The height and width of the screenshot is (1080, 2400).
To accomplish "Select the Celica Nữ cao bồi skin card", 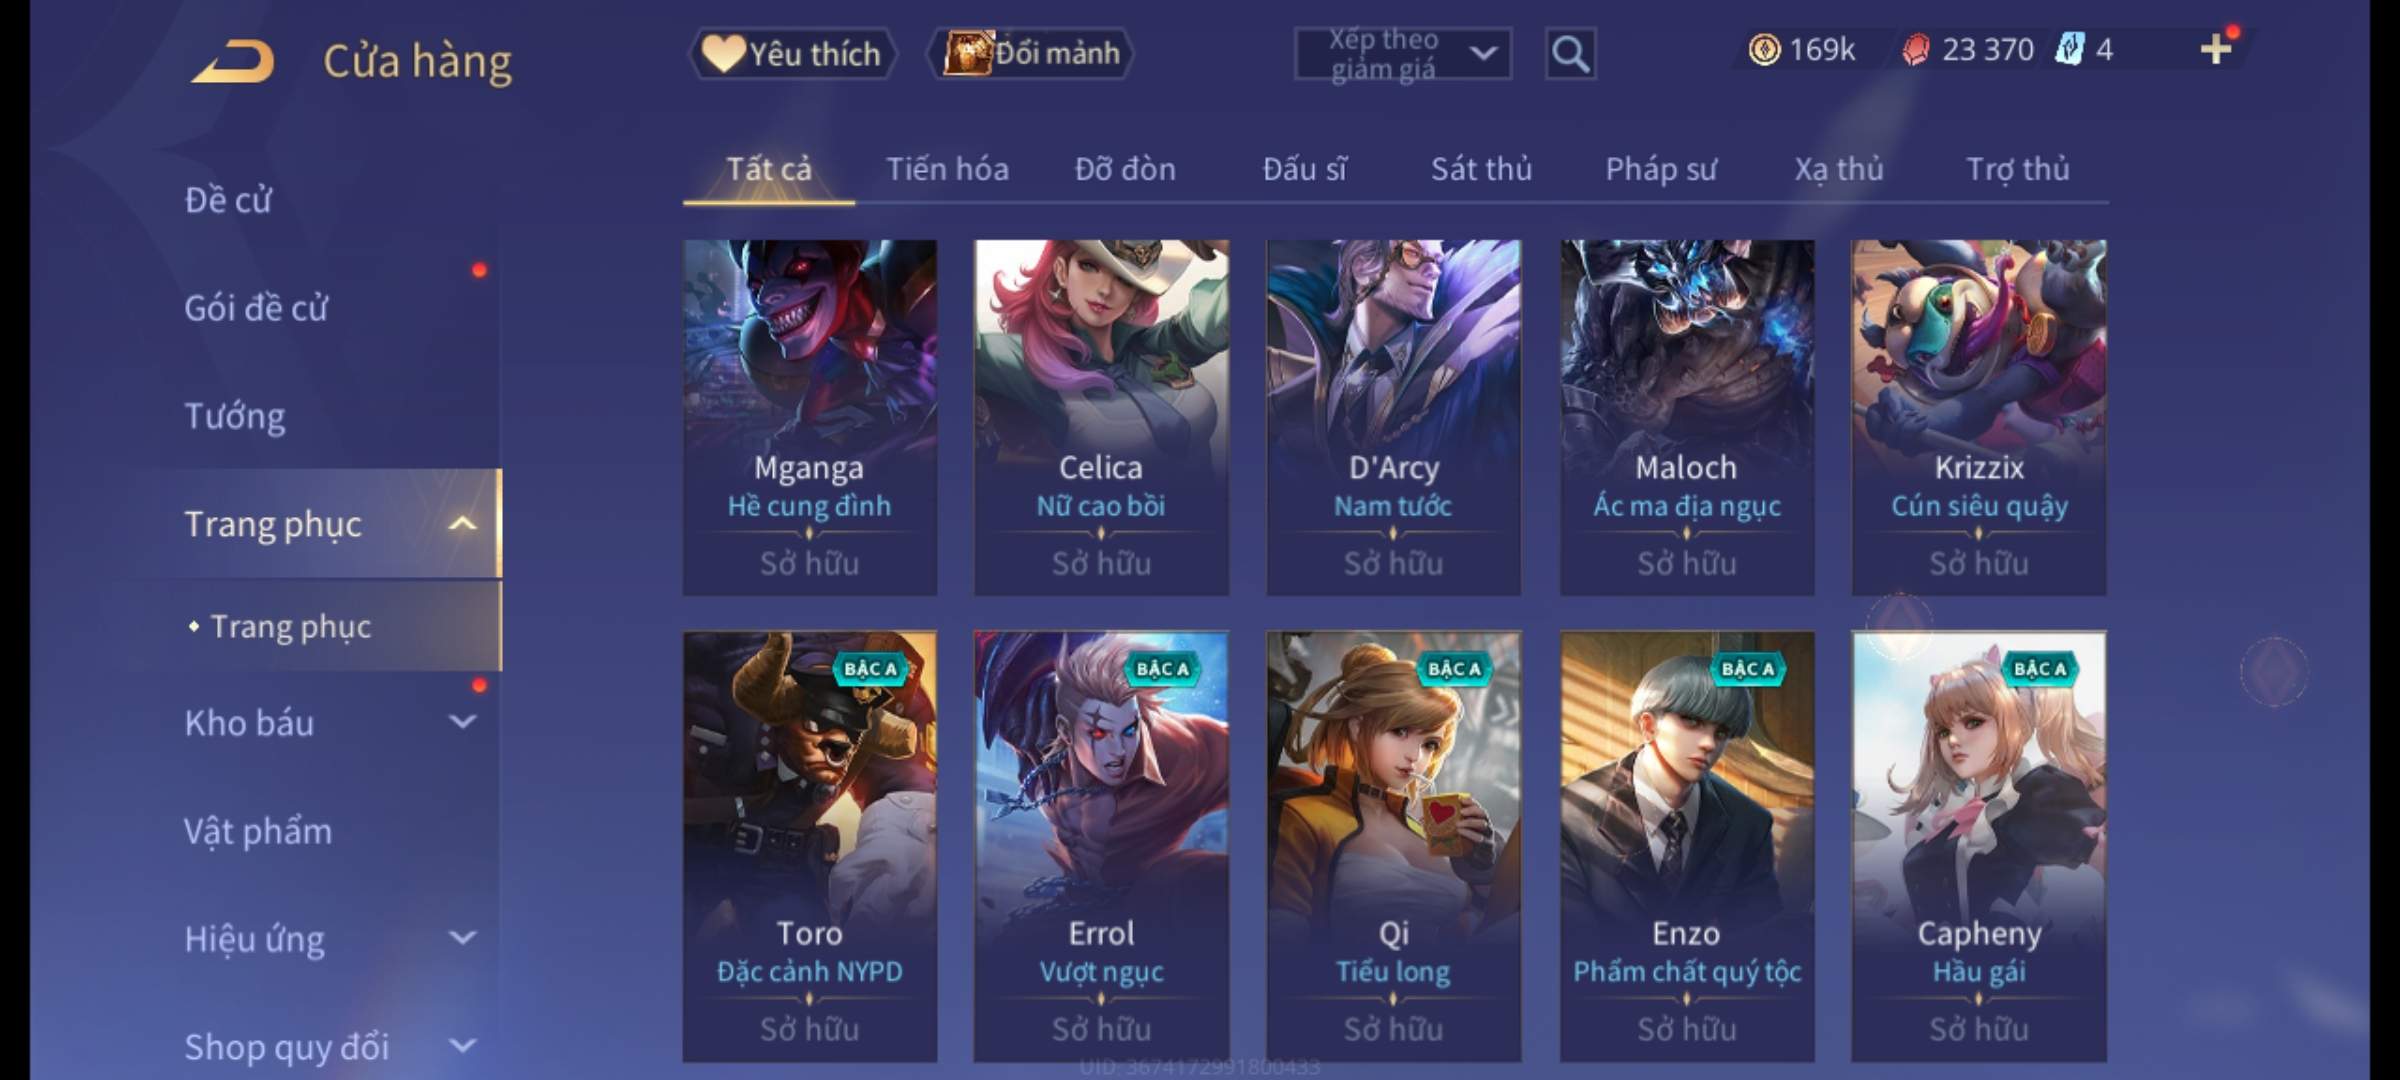I will pyautogui.click(x=1101, y=417).
